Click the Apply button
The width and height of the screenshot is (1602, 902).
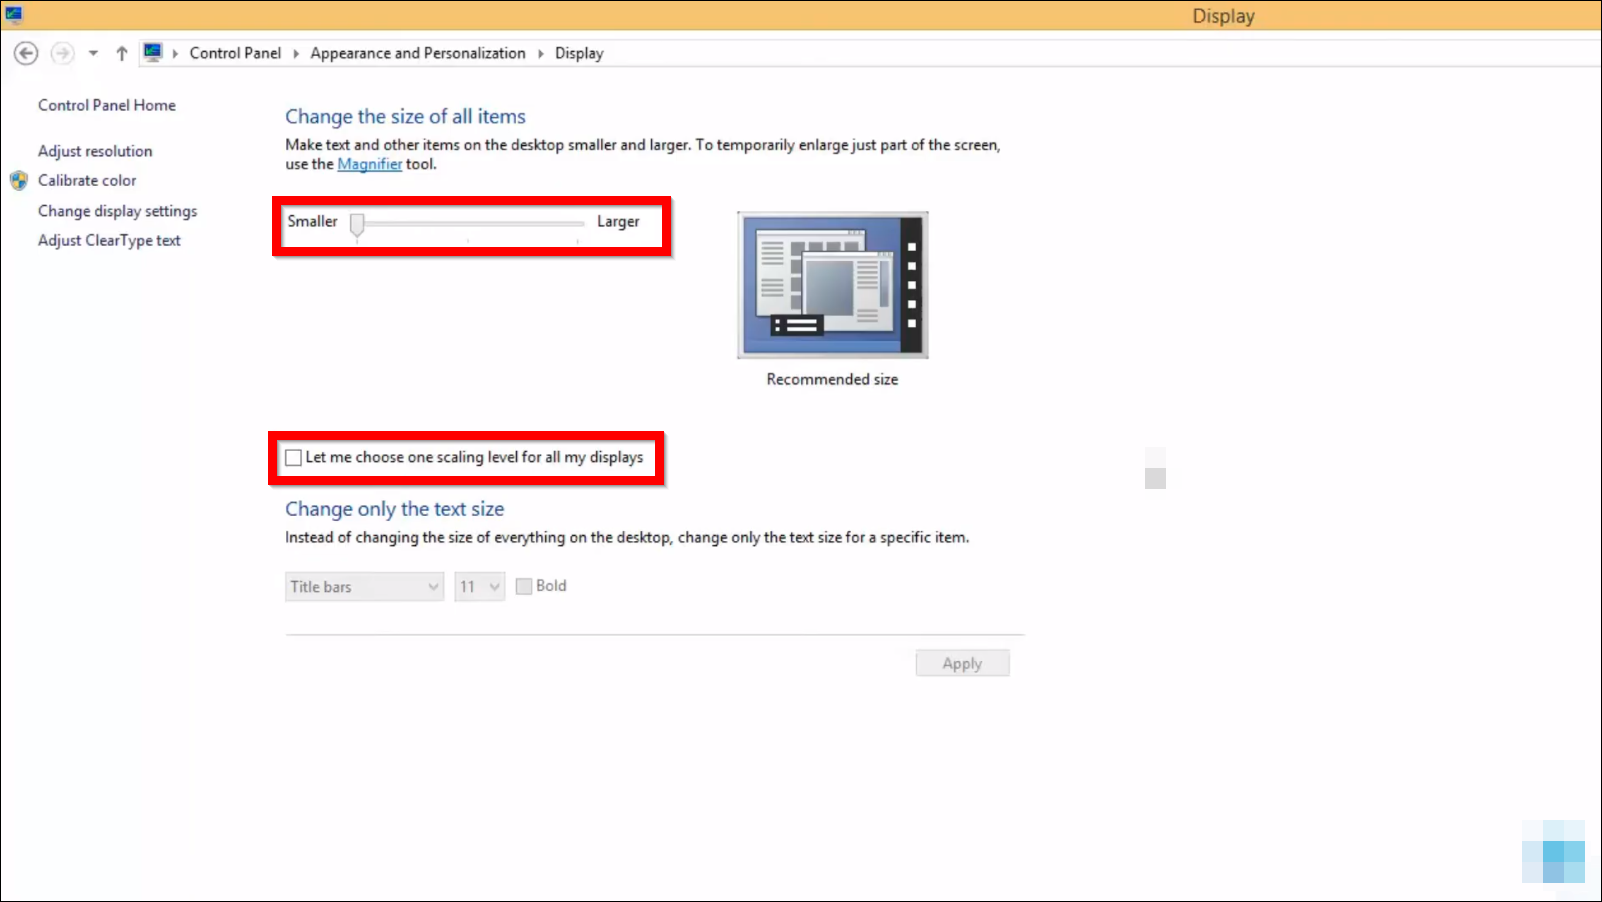961,662
